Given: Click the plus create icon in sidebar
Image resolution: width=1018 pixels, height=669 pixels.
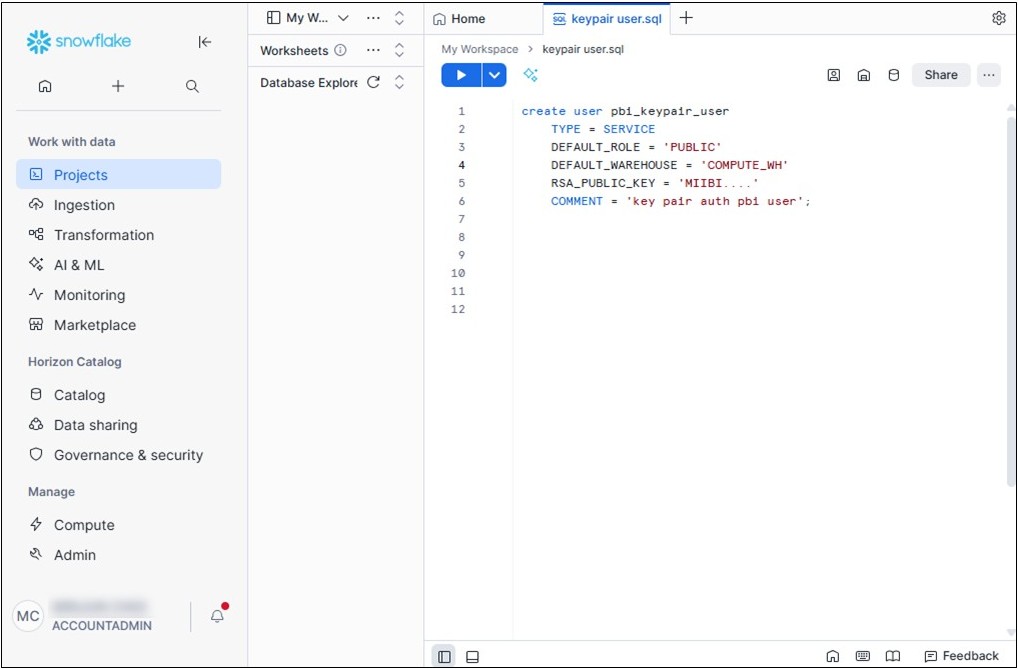Looking at the screenshot, I should pos(118,87).
